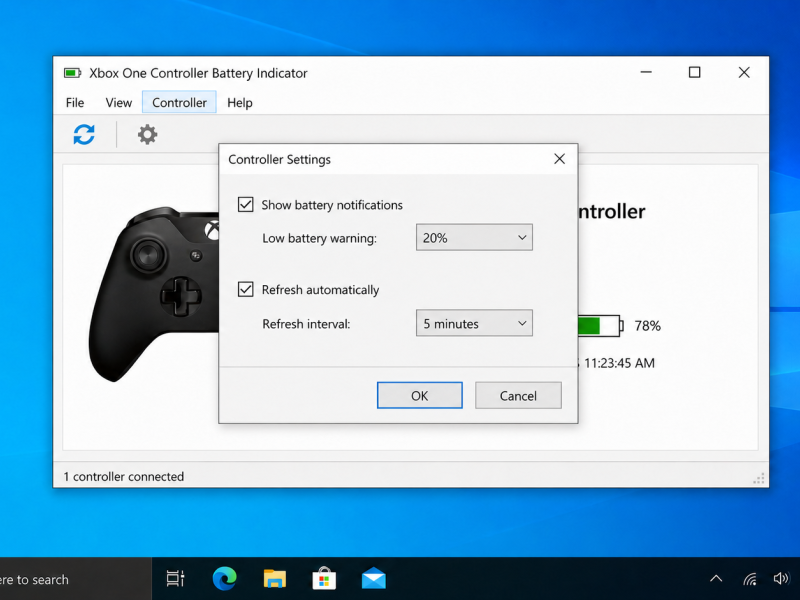
Task: Open Task View on the taskbar
Action: click(x=176, y=579)
